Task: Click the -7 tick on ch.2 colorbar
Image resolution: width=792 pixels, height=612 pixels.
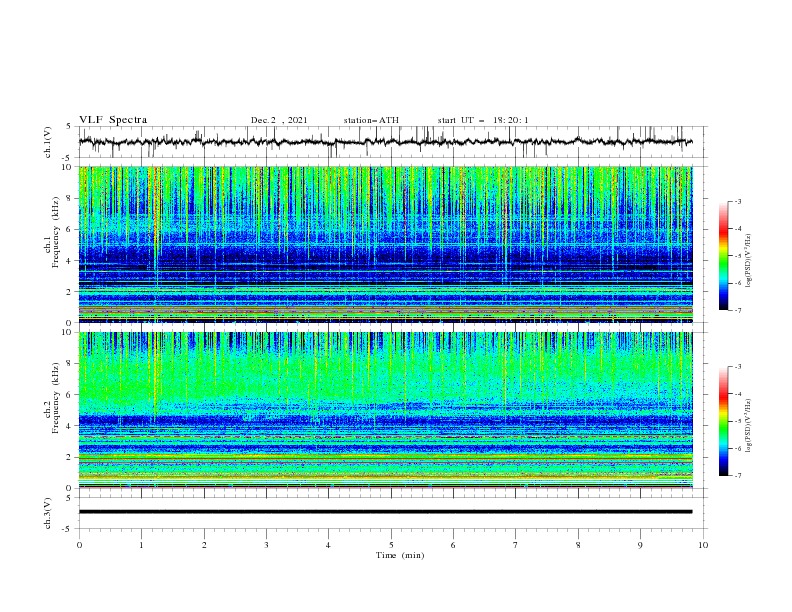Action: [x=738, y=475]
